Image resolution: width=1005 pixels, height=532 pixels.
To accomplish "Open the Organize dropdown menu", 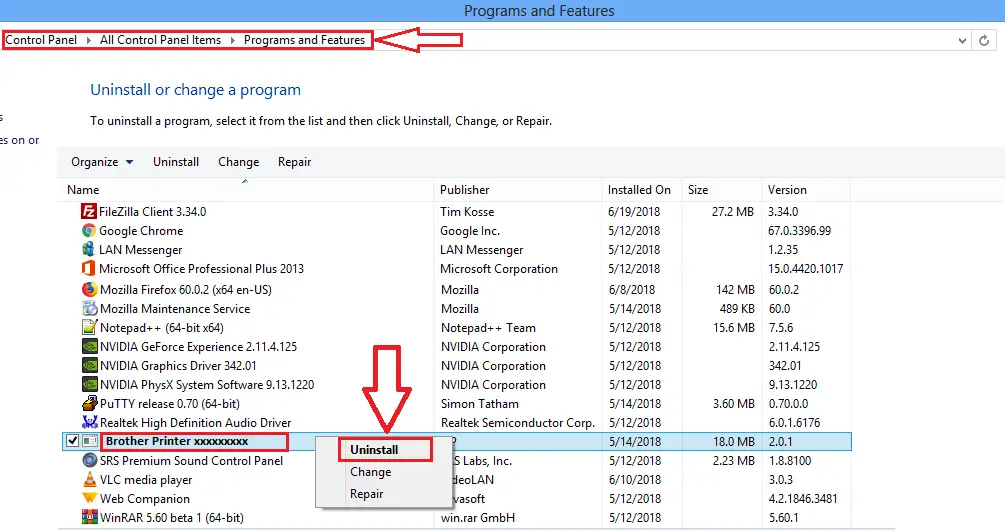I will click(x=102, y=162).
